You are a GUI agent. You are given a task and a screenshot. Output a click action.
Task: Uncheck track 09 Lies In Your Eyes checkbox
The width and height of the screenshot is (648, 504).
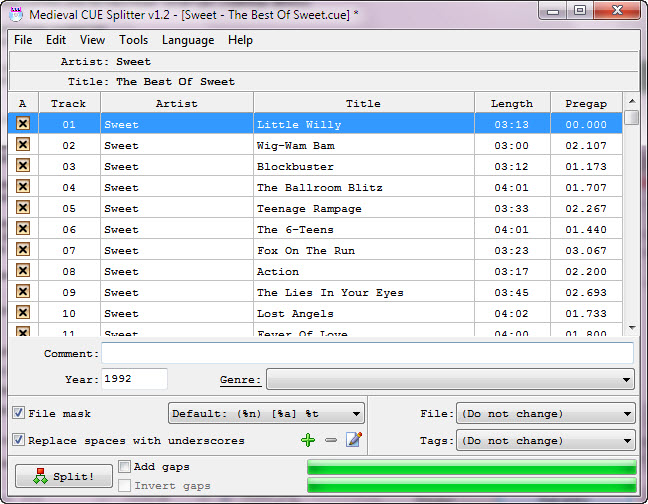pyautogui.click(x=23, y=292)
